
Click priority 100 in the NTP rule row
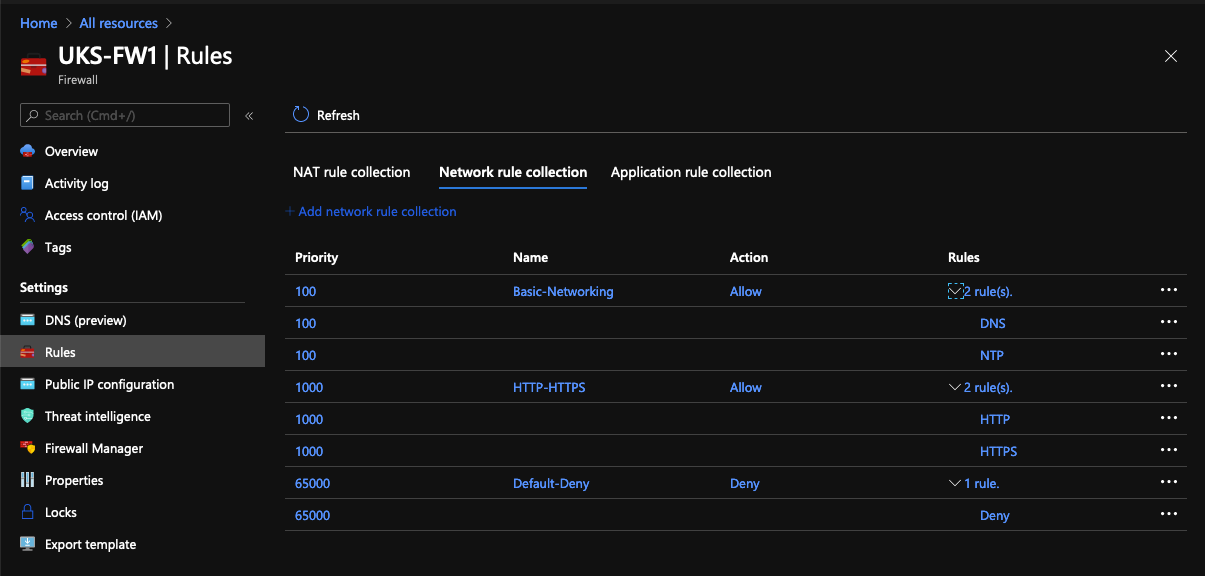pos(306,355)
